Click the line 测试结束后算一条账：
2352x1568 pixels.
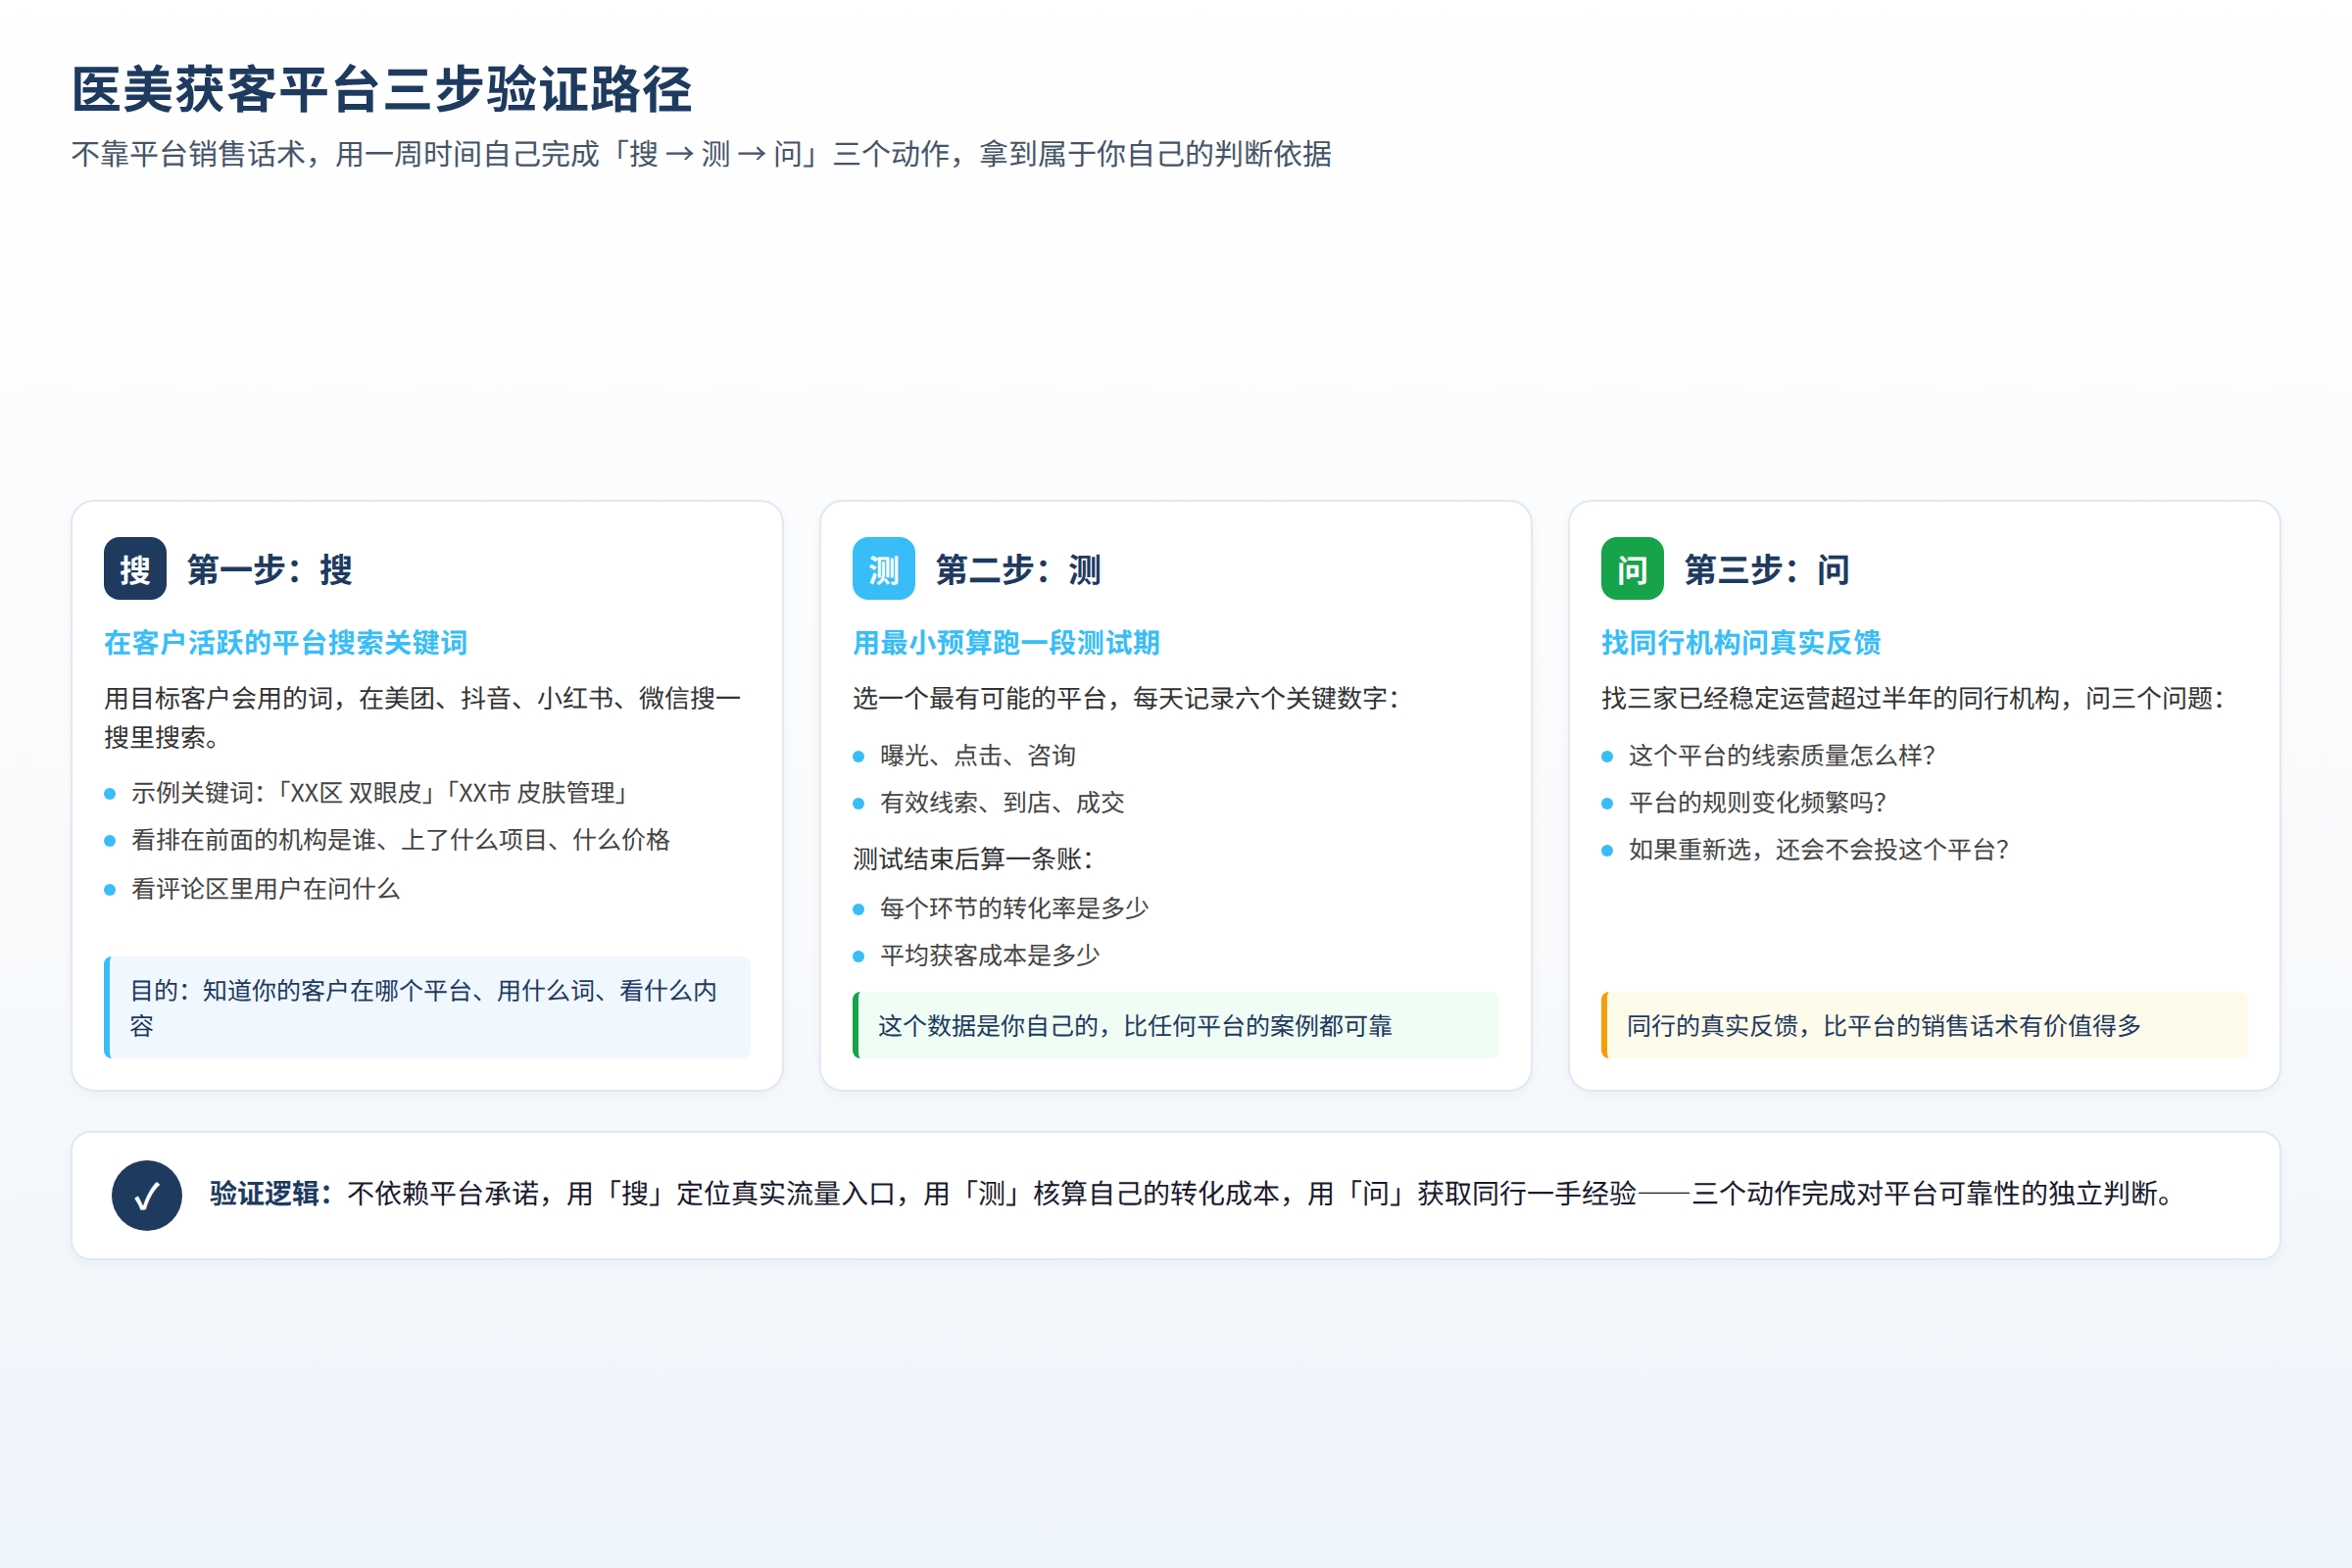(974, 859)
